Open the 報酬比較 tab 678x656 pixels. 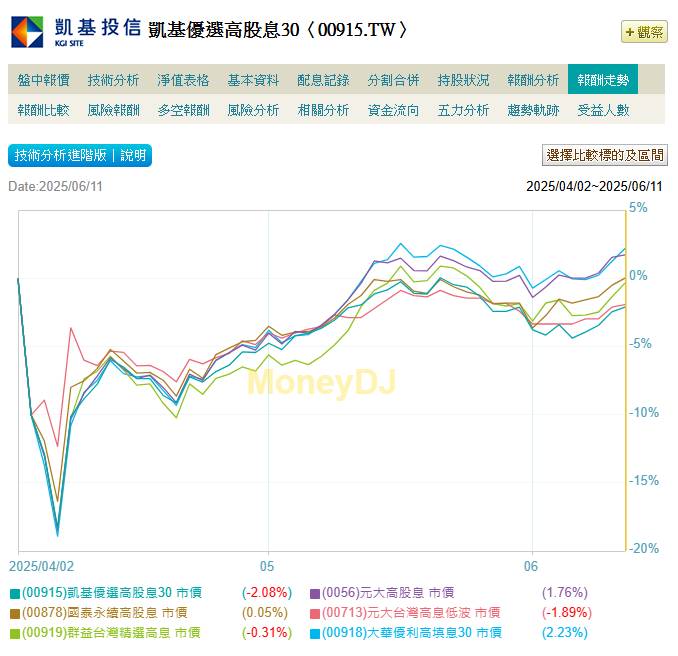[x=43, y=110]
